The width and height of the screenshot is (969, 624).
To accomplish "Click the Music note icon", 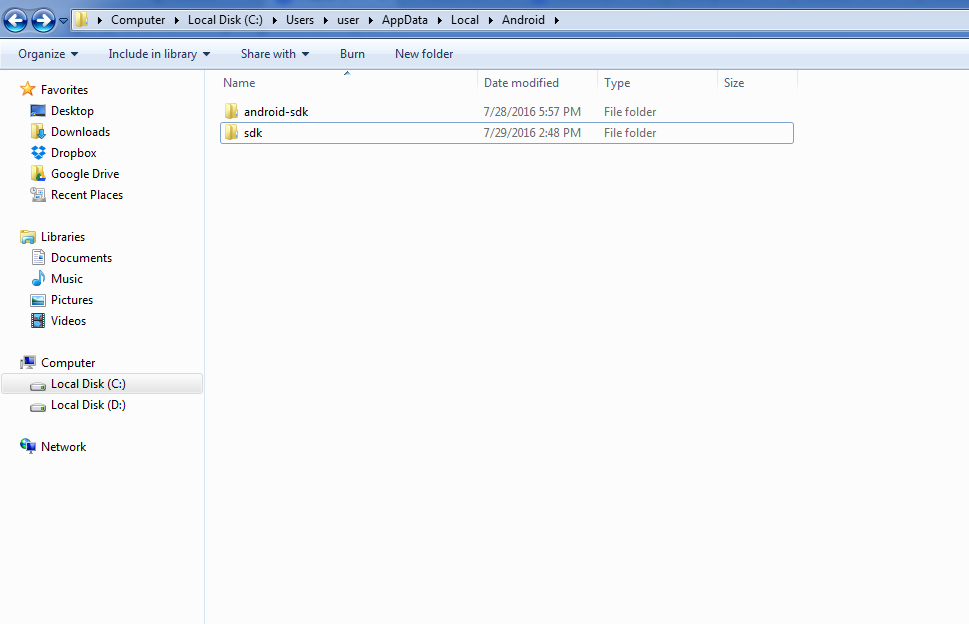I will 38,279.
